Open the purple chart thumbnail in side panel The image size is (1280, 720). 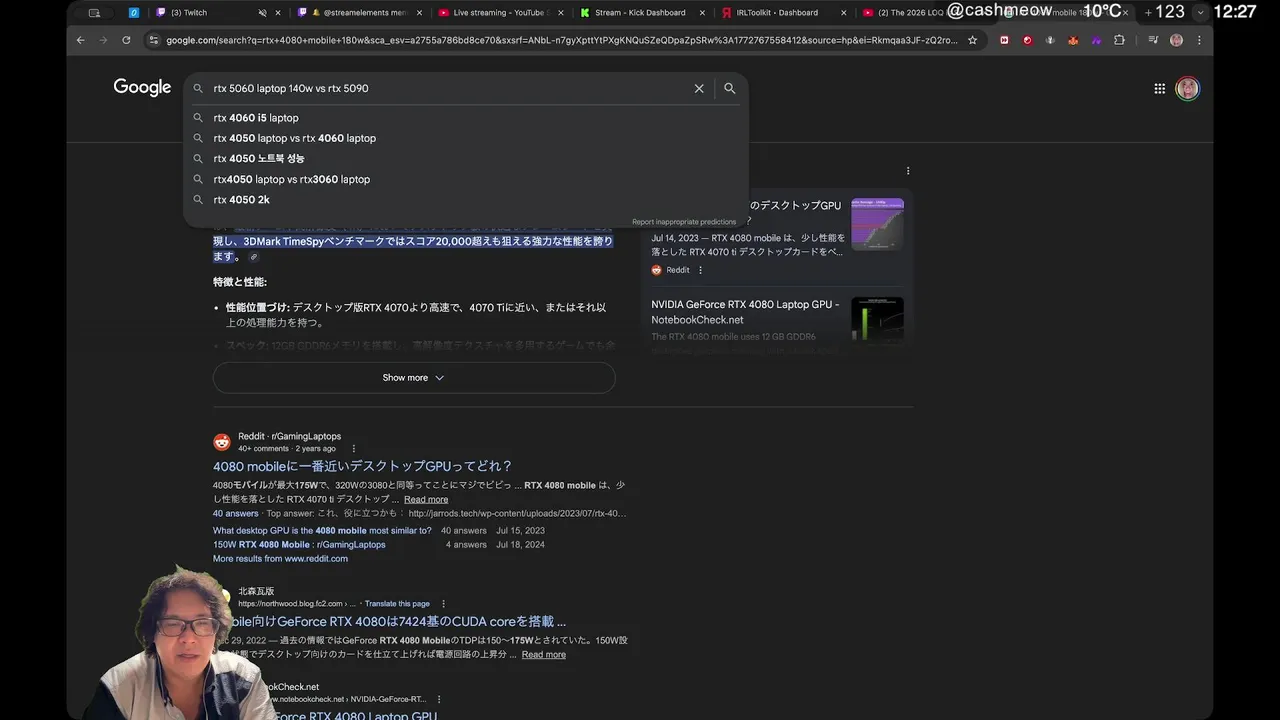coord(877,224)
